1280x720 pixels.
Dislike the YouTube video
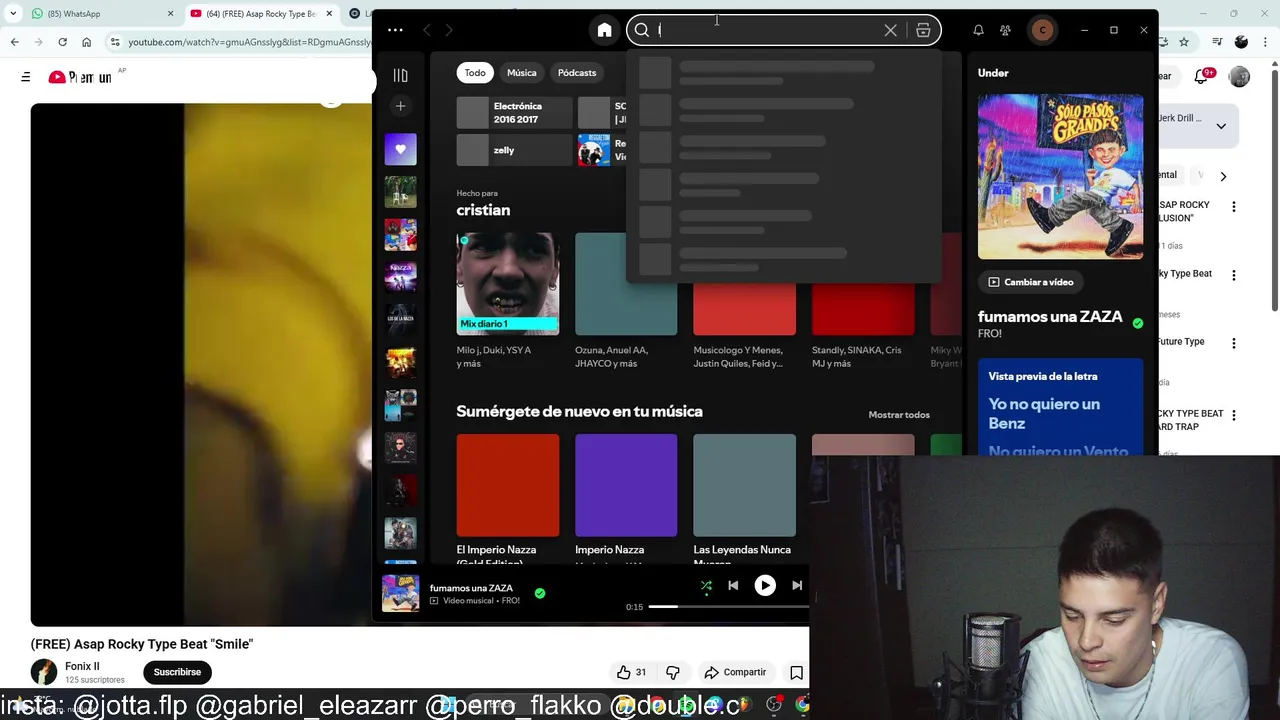672,672
